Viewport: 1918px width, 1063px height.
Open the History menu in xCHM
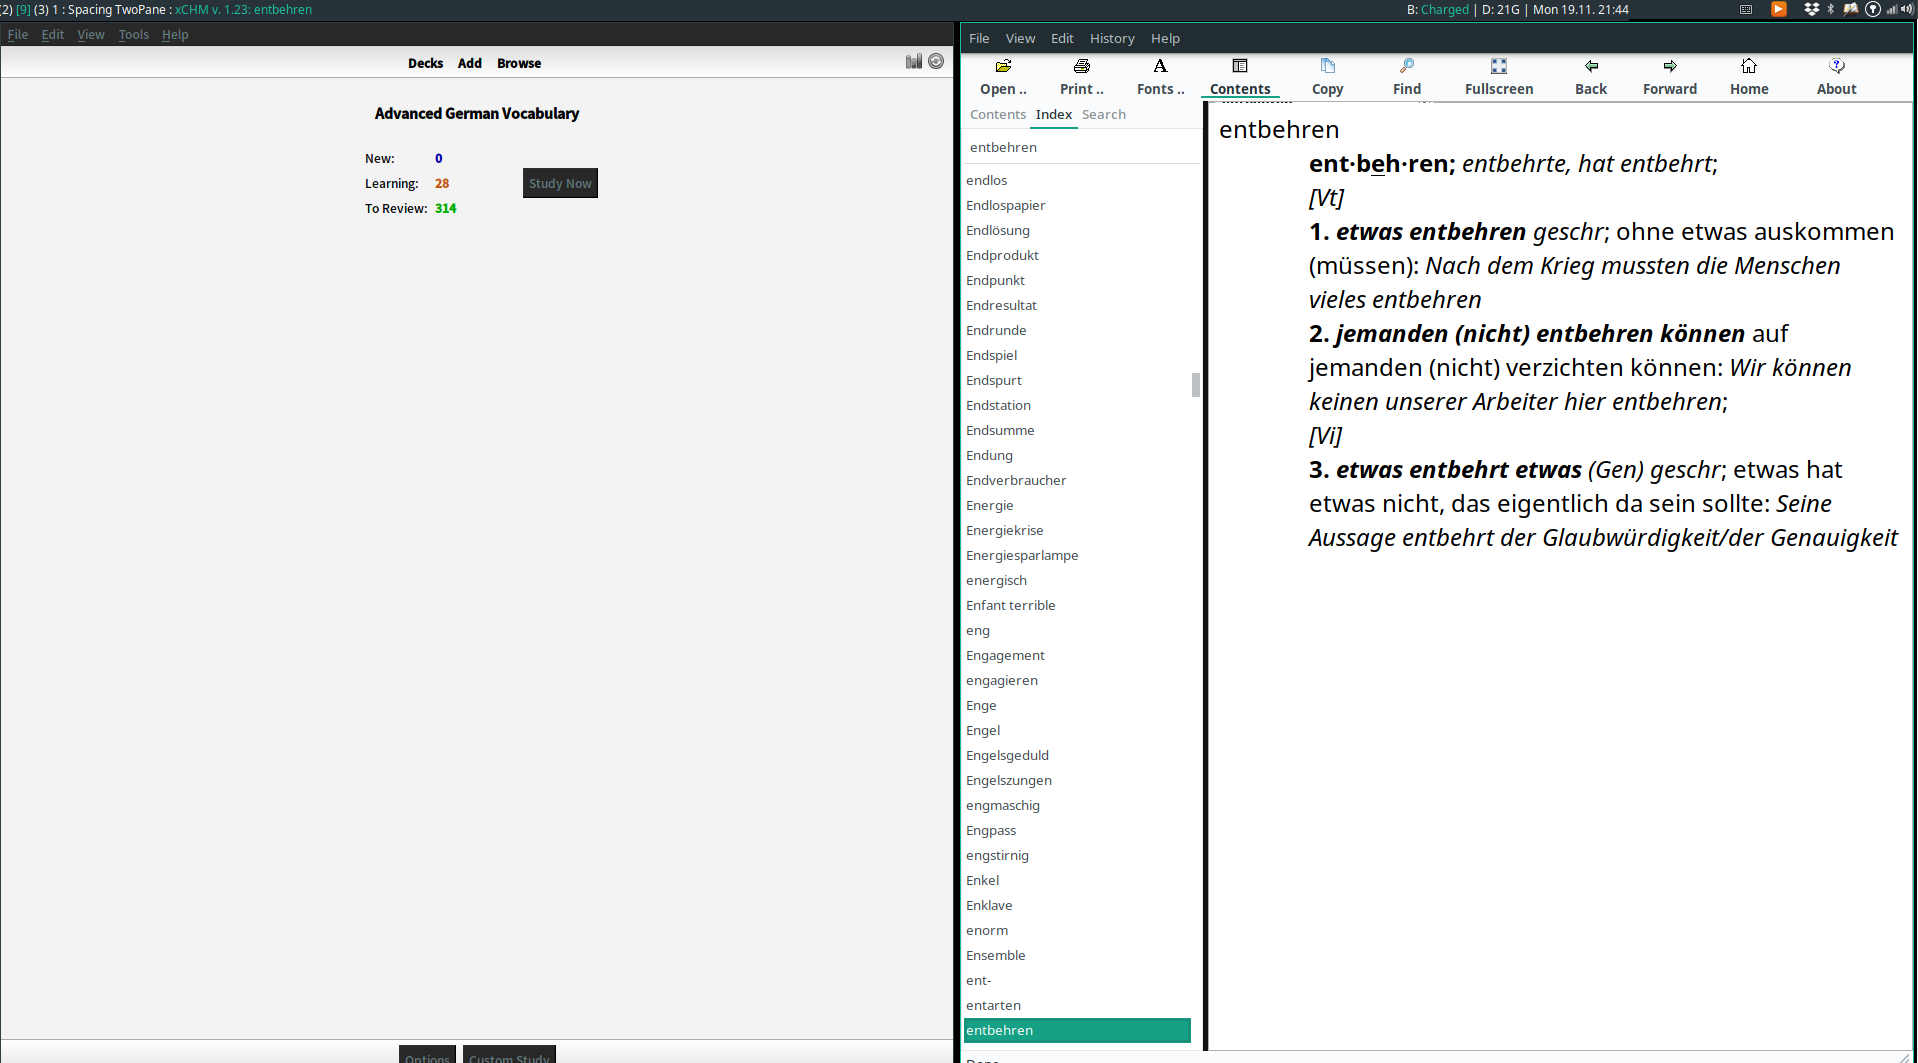tap(1112, 38)
